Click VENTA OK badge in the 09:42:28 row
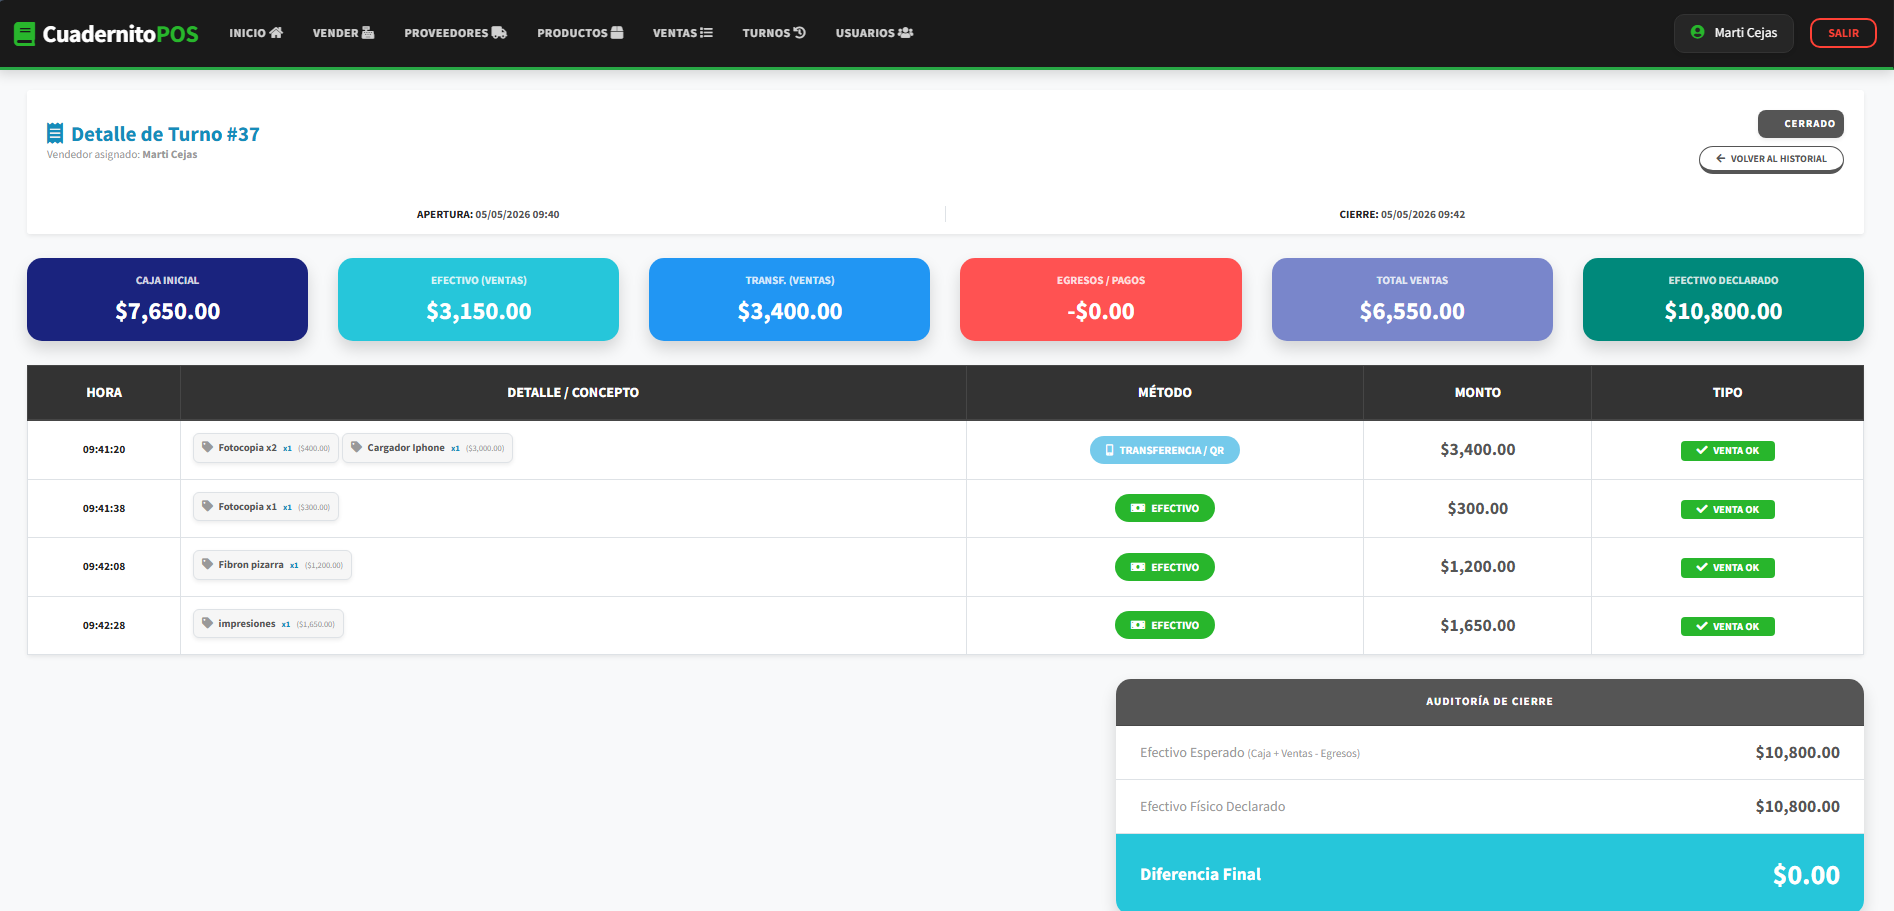Screen dimensions: 1894x911 1727,626
